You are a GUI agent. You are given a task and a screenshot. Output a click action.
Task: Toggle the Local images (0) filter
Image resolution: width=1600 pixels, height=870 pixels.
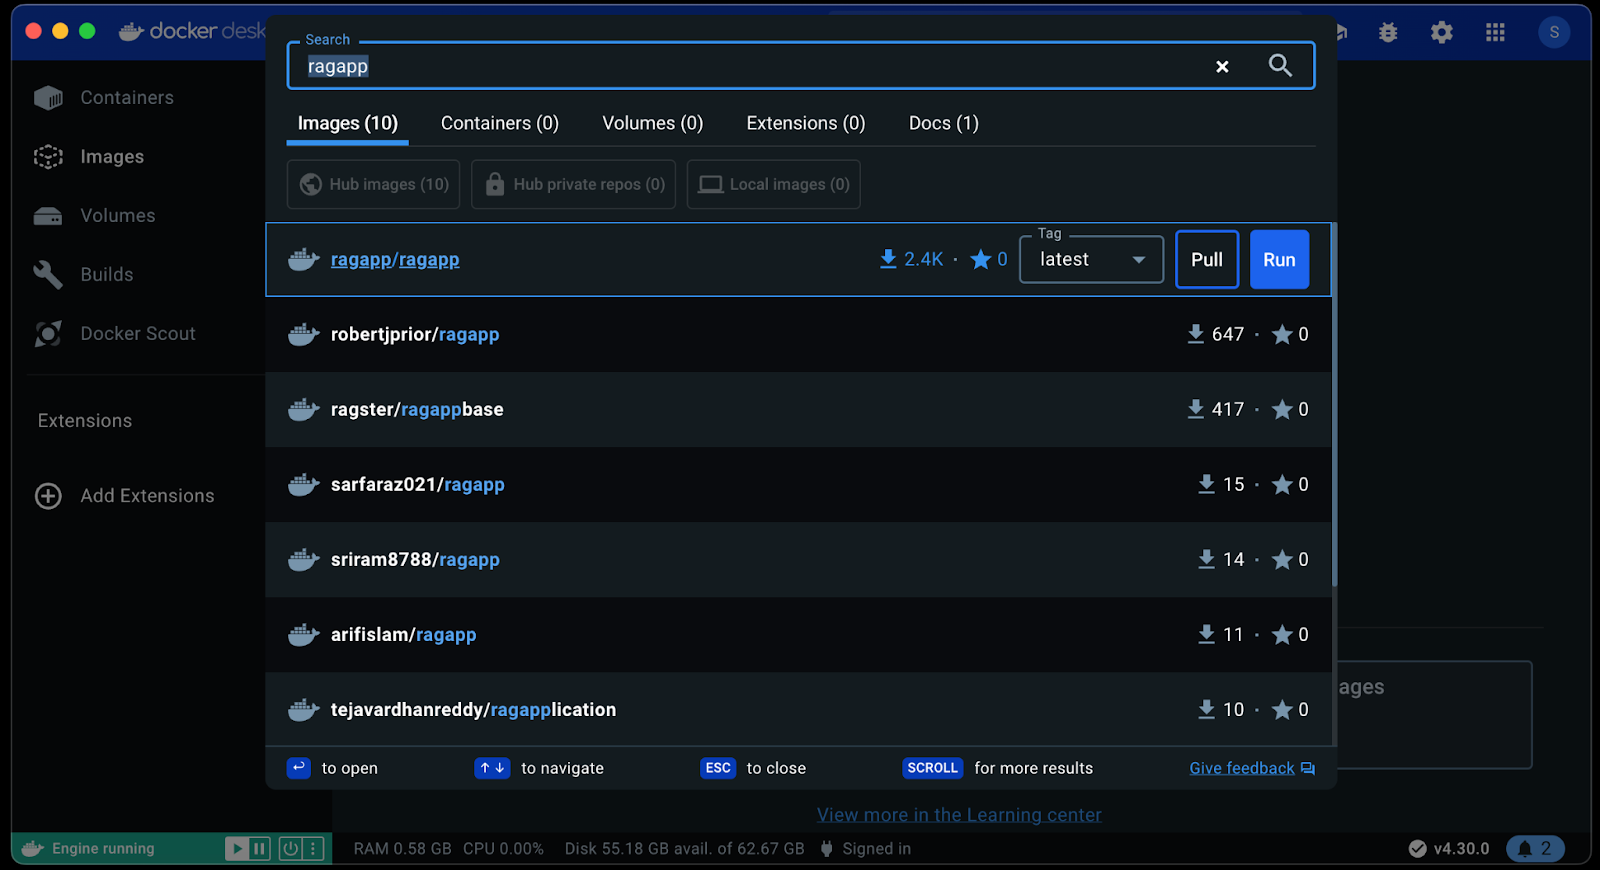[x=774, y=184]
